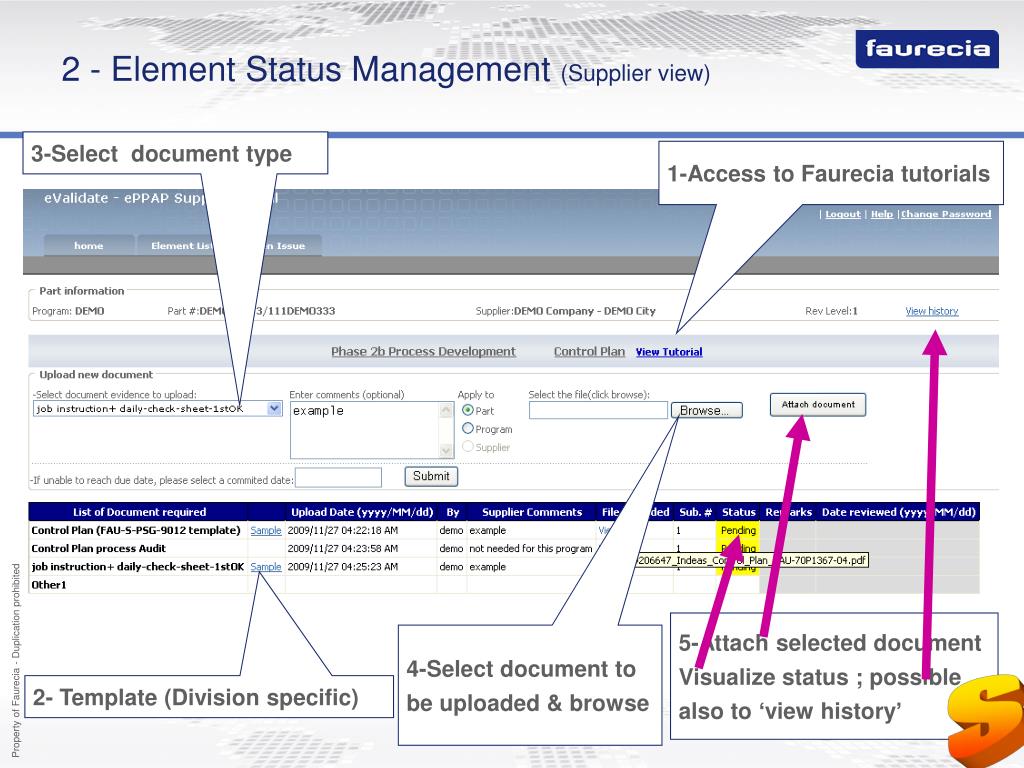Click the Status column header
This screenshot has height=768, width=1024.
coord(739,512)
